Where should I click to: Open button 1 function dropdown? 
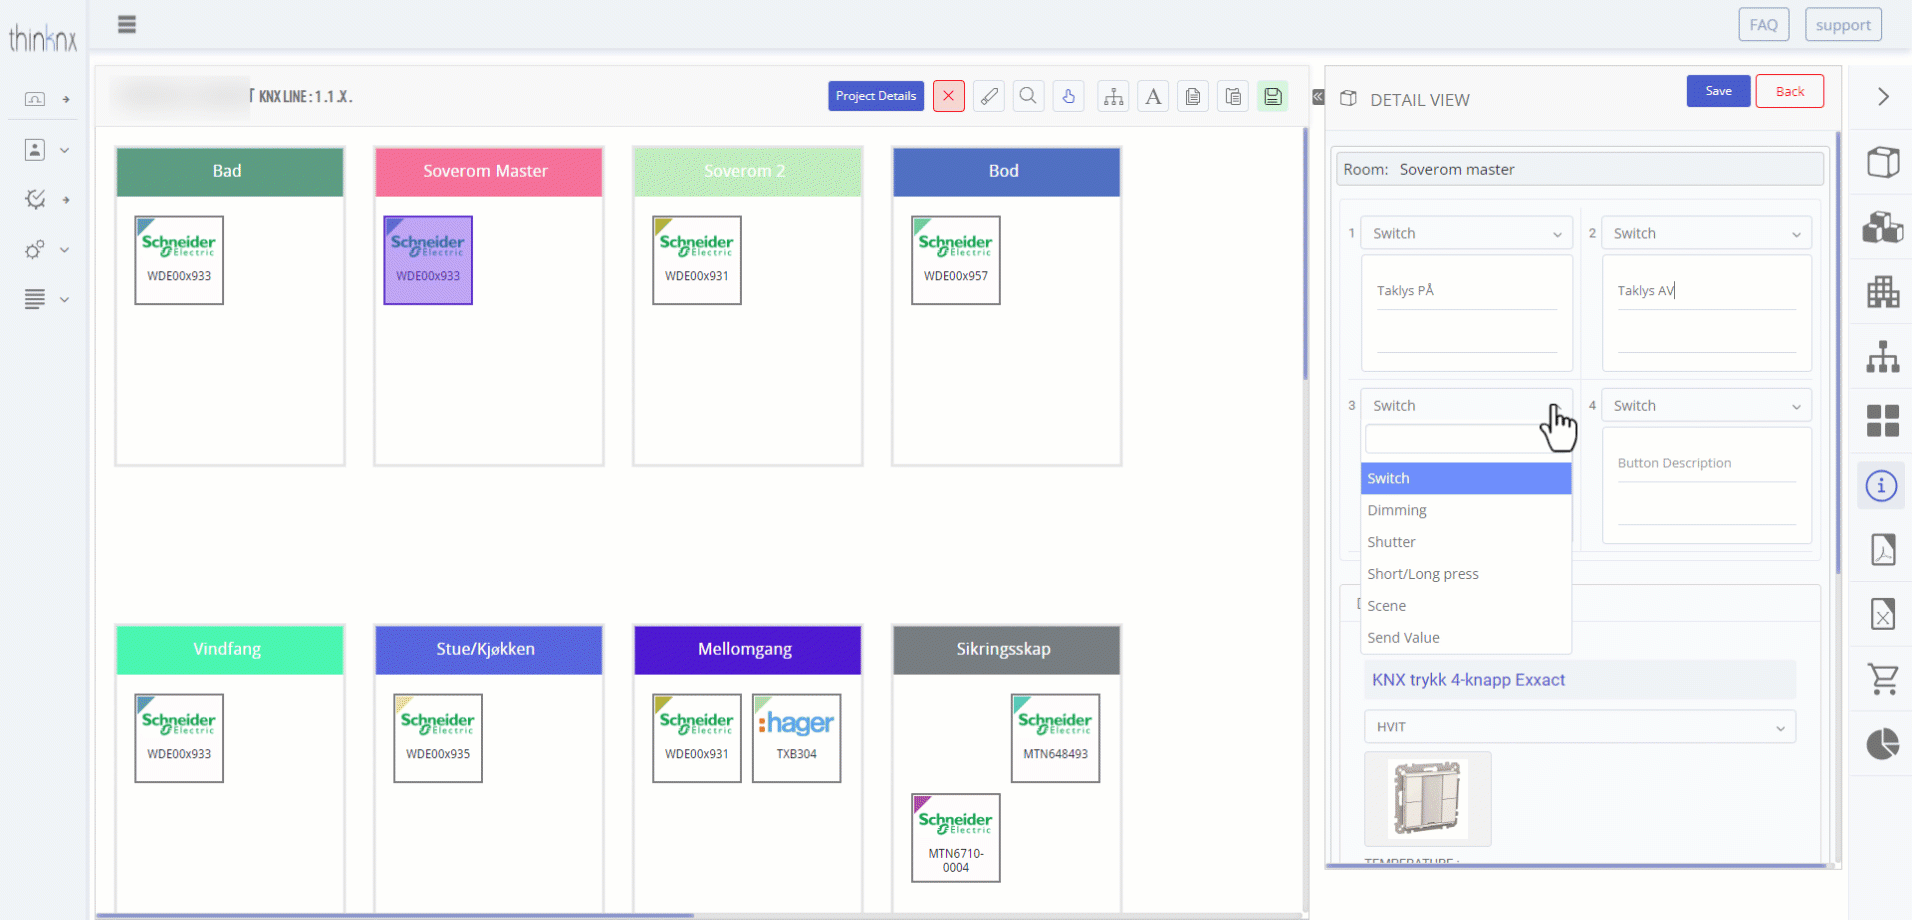(x=1467, y=233)
